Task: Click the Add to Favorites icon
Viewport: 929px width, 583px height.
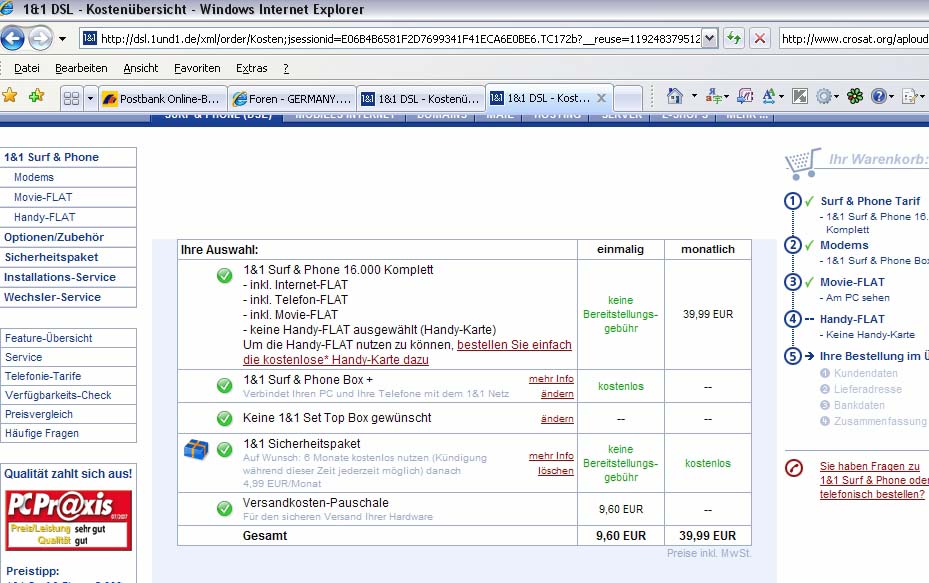Action: [36, 97]
